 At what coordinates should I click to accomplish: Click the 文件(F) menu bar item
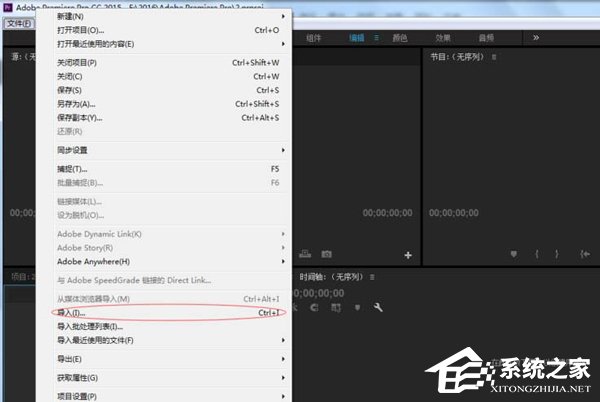pos(19,23)
